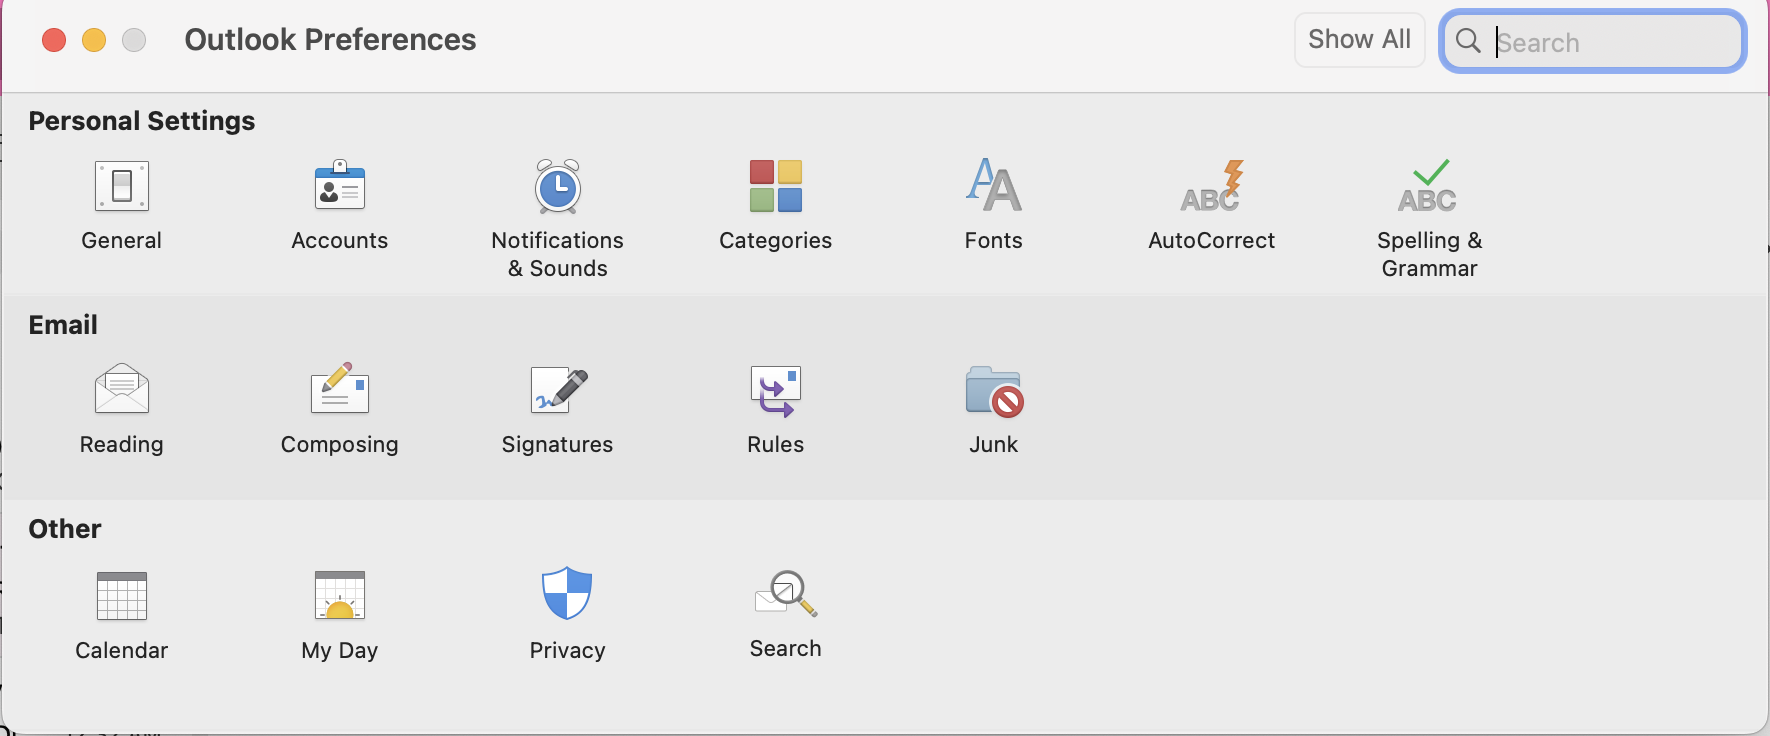Open Reading email preferences

tap(121, 390)
